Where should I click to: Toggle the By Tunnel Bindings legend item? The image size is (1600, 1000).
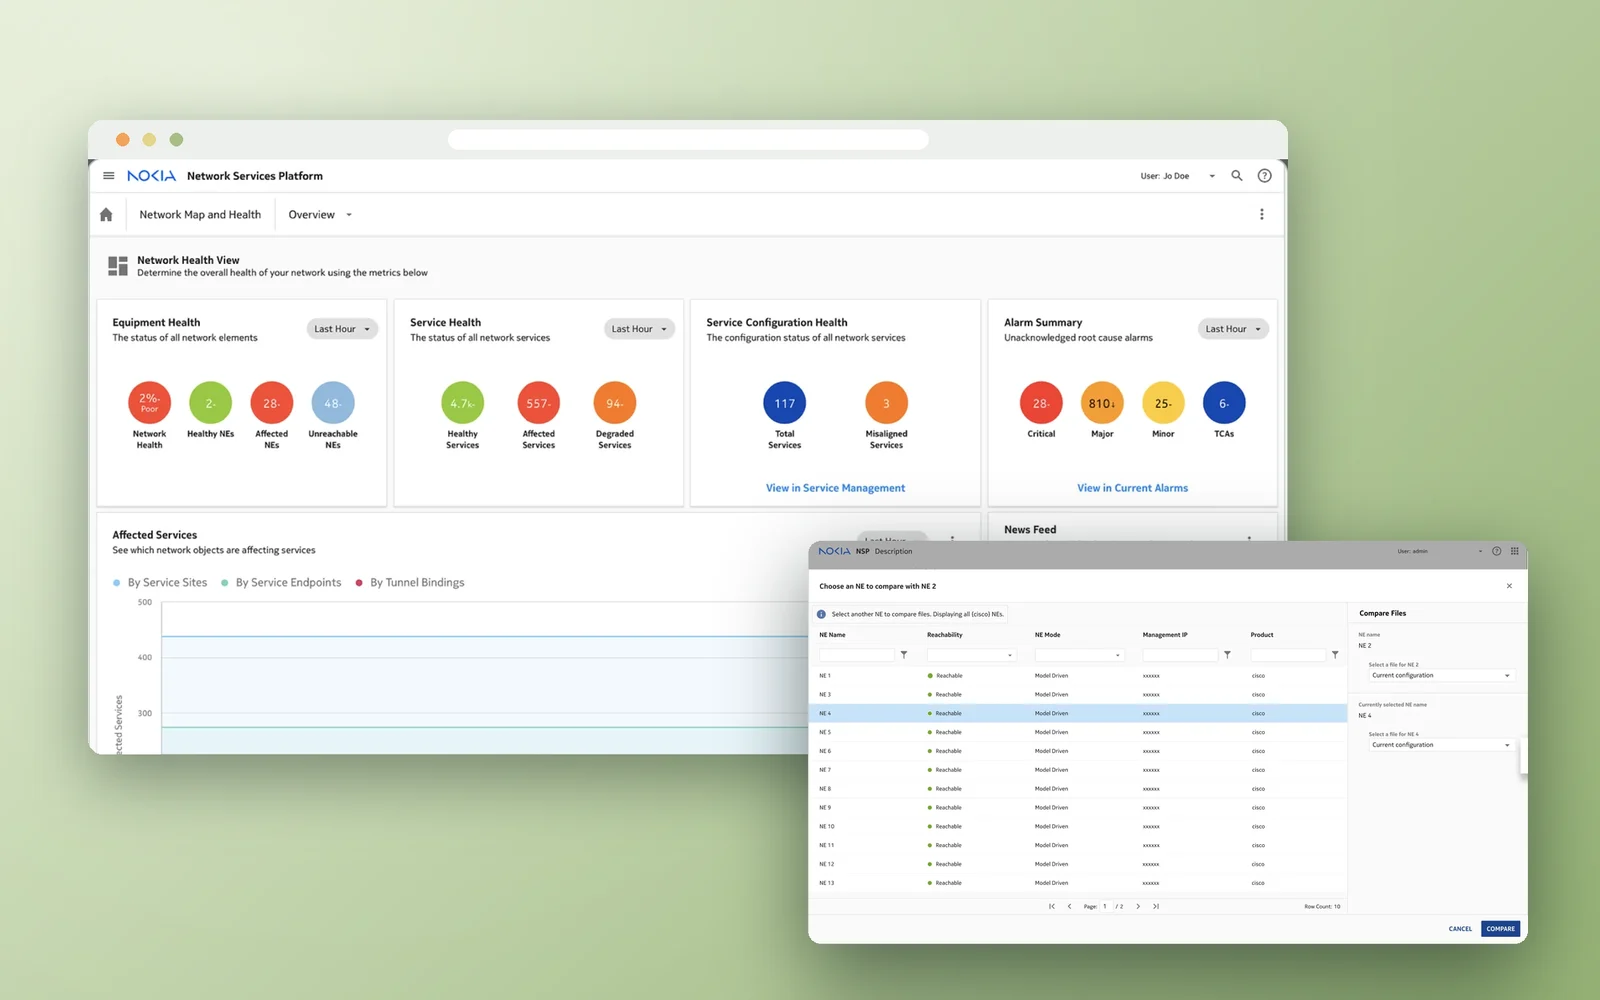410,583
